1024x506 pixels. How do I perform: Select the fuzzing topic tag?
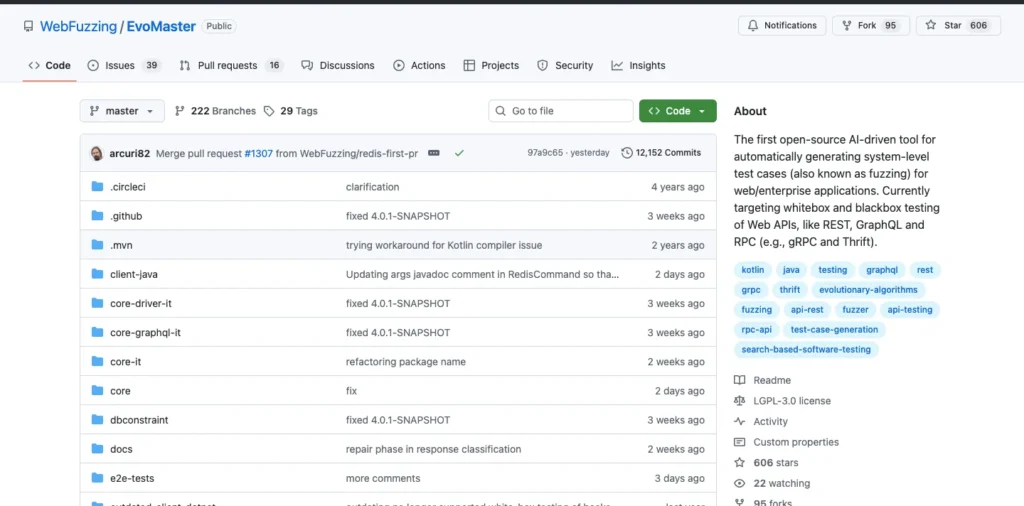[756, 309]
